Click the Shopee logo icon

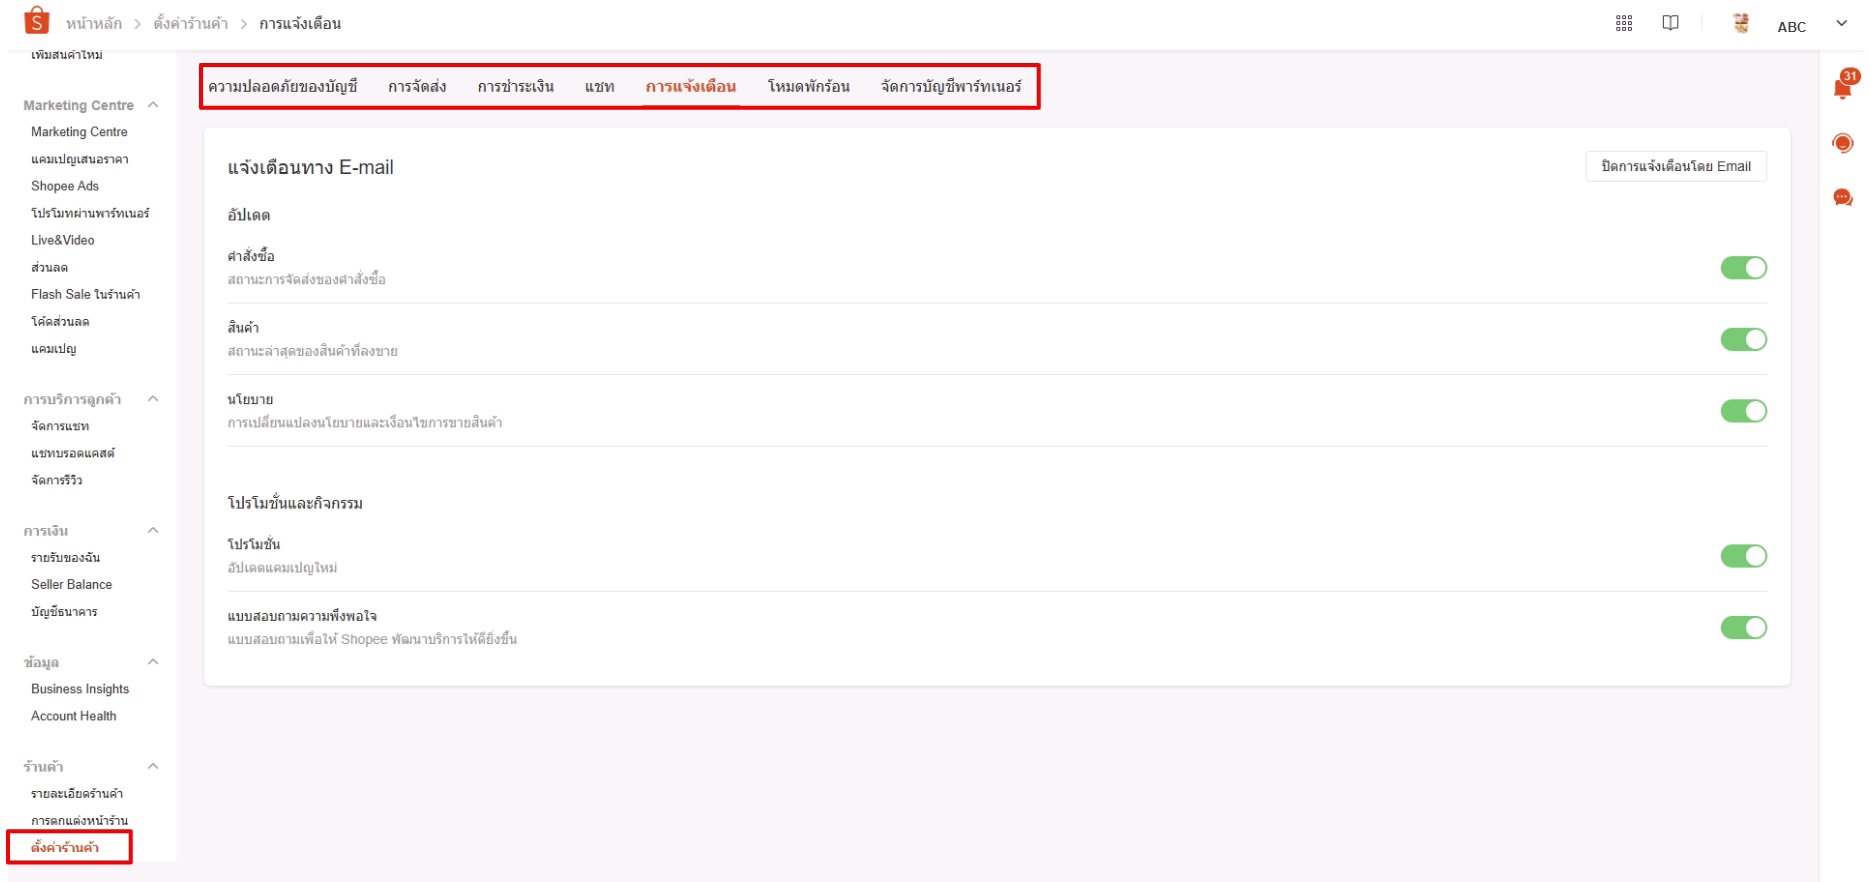click(x=38, y=20)
